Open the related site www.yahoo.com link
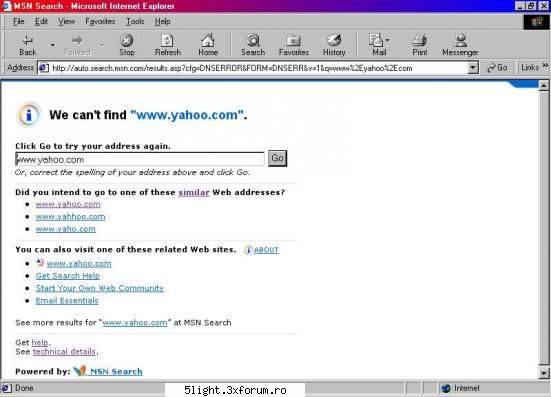 (79, 263)
